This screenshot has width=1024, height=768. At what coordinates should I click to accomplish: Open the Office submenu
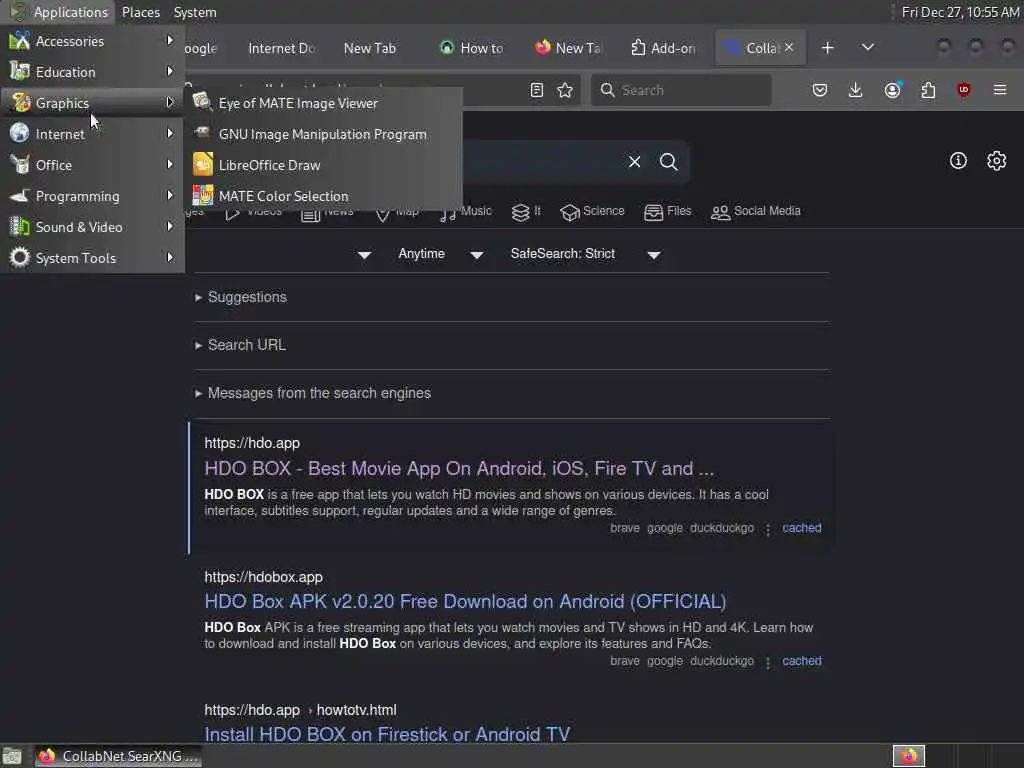coord(92,165)
